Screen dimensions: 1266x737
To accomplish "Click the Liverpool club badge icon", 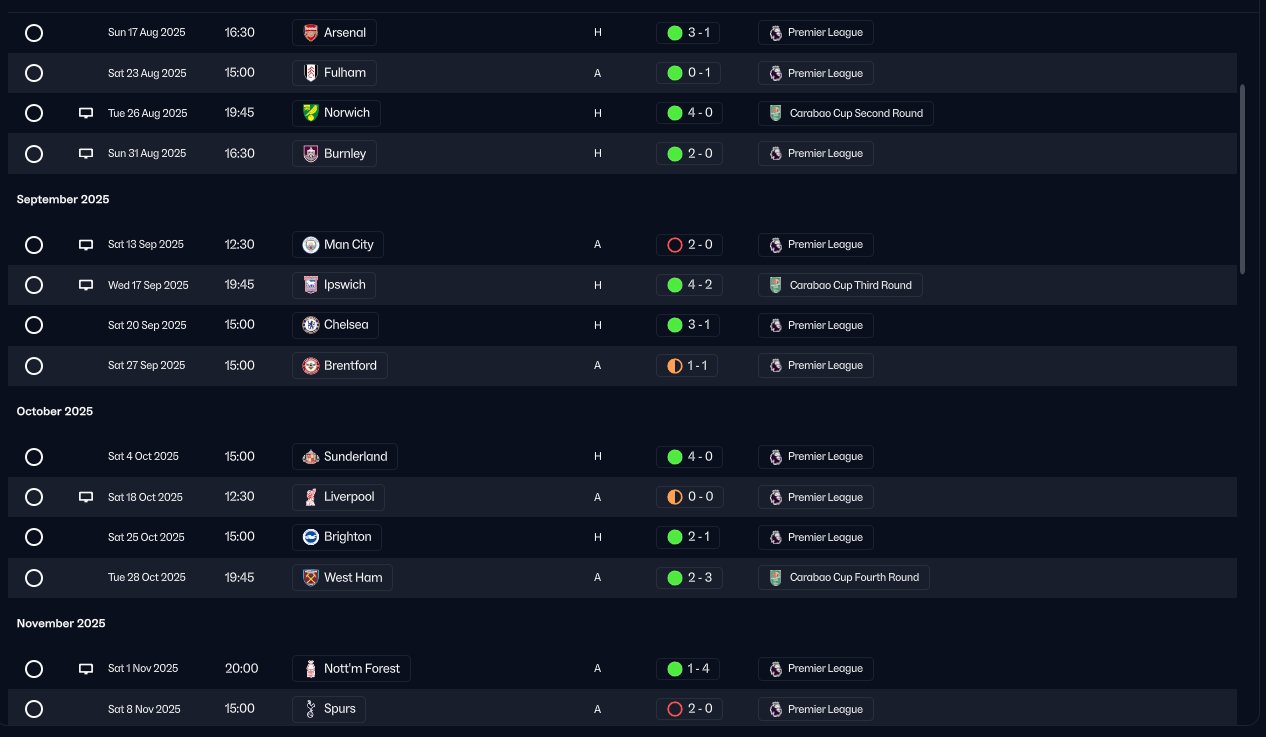I will pos(311,497).
